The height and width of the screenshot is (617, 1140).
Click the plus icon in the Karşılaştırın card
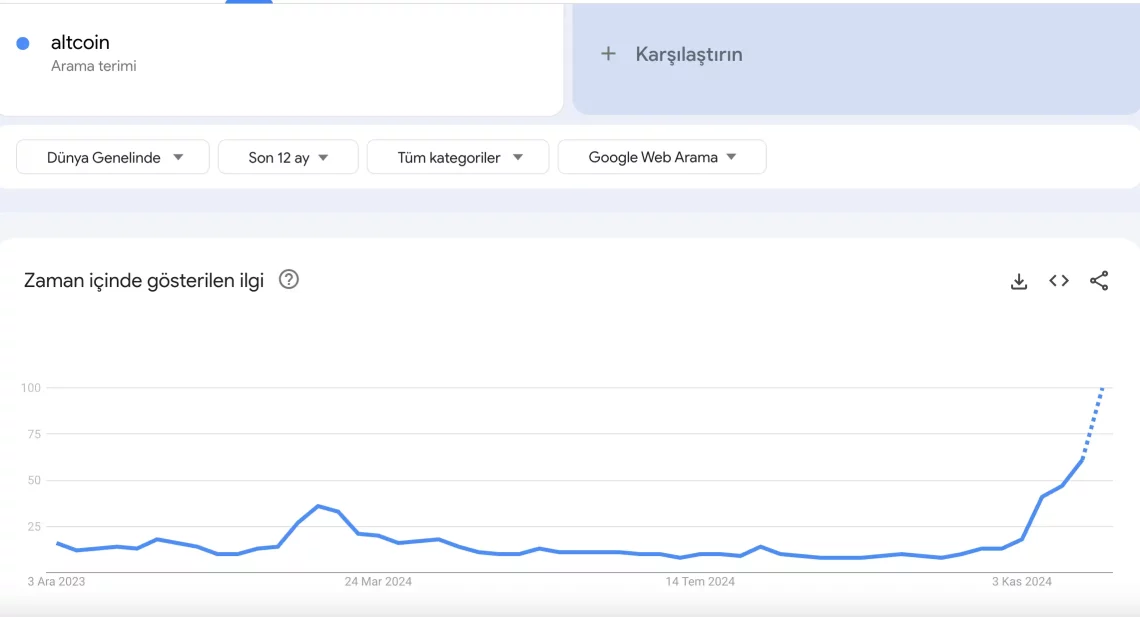pyautogui.click(x=609, y=54)
